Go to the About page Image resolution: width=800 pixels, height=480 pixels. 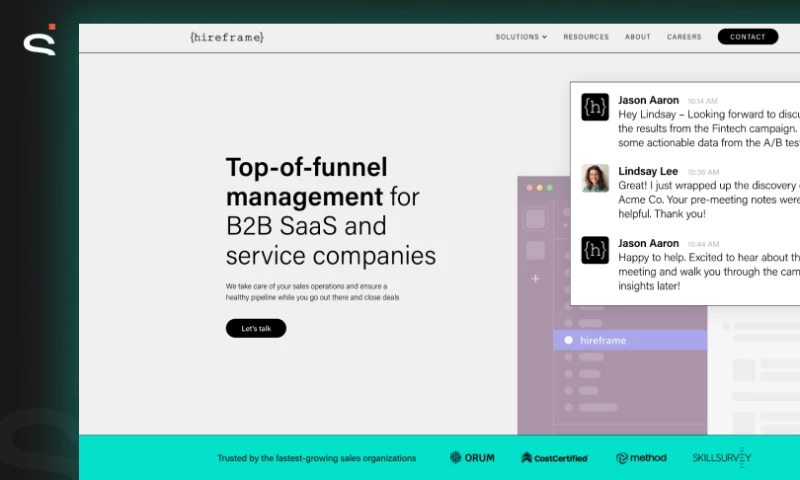637,37
